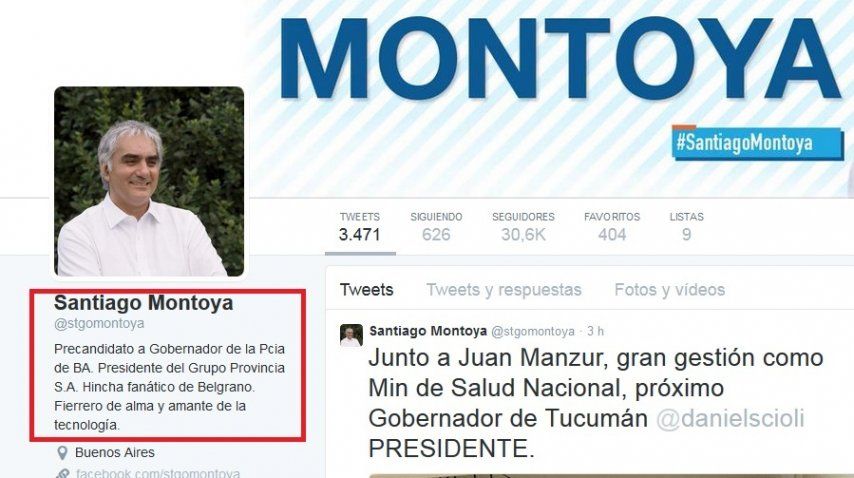Click the Buenos Aires location pin icon
The width and height of the screenshot is (854, 478).
tap(63, 452)
